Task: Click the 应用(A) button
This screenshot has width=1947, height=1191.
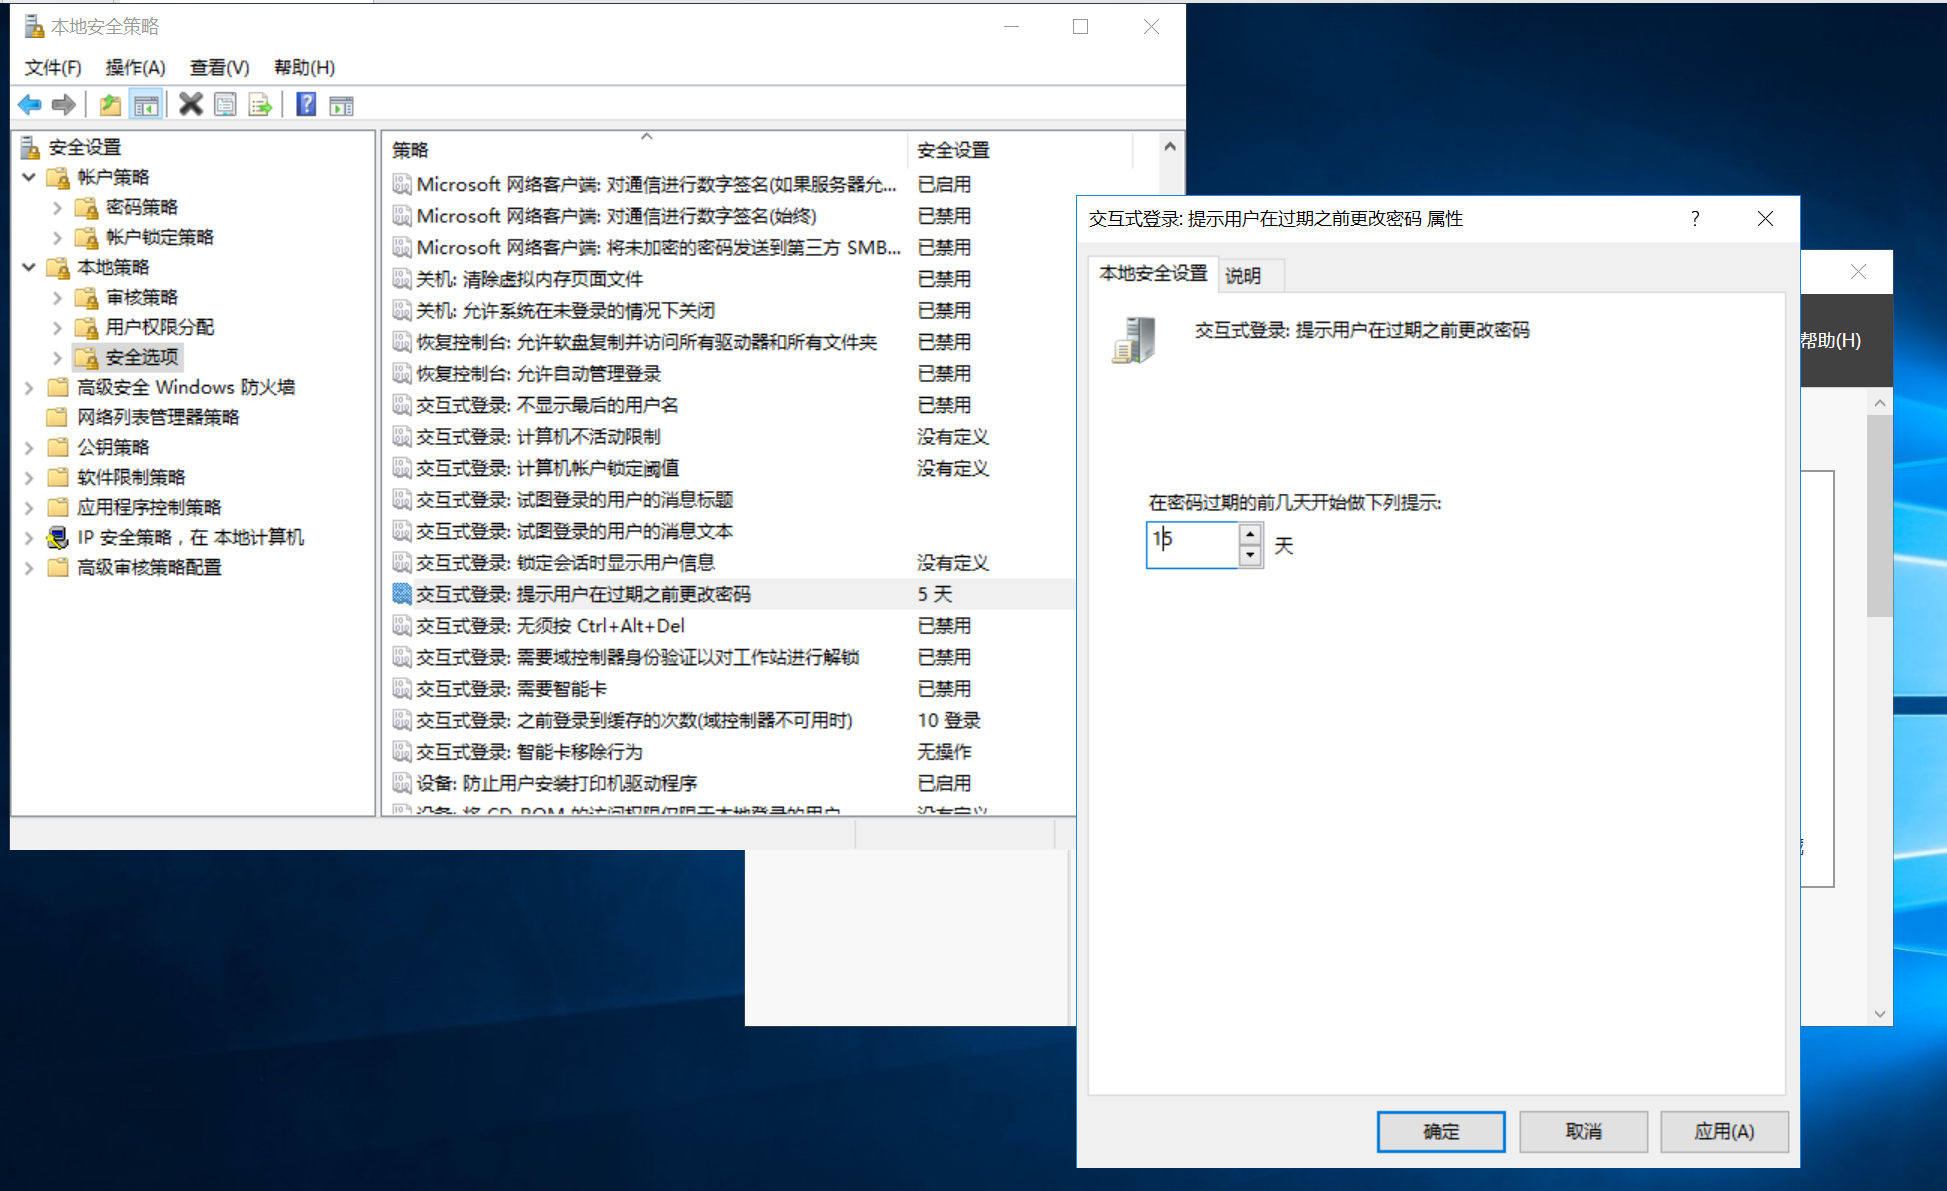Action: (1723, 1131)
